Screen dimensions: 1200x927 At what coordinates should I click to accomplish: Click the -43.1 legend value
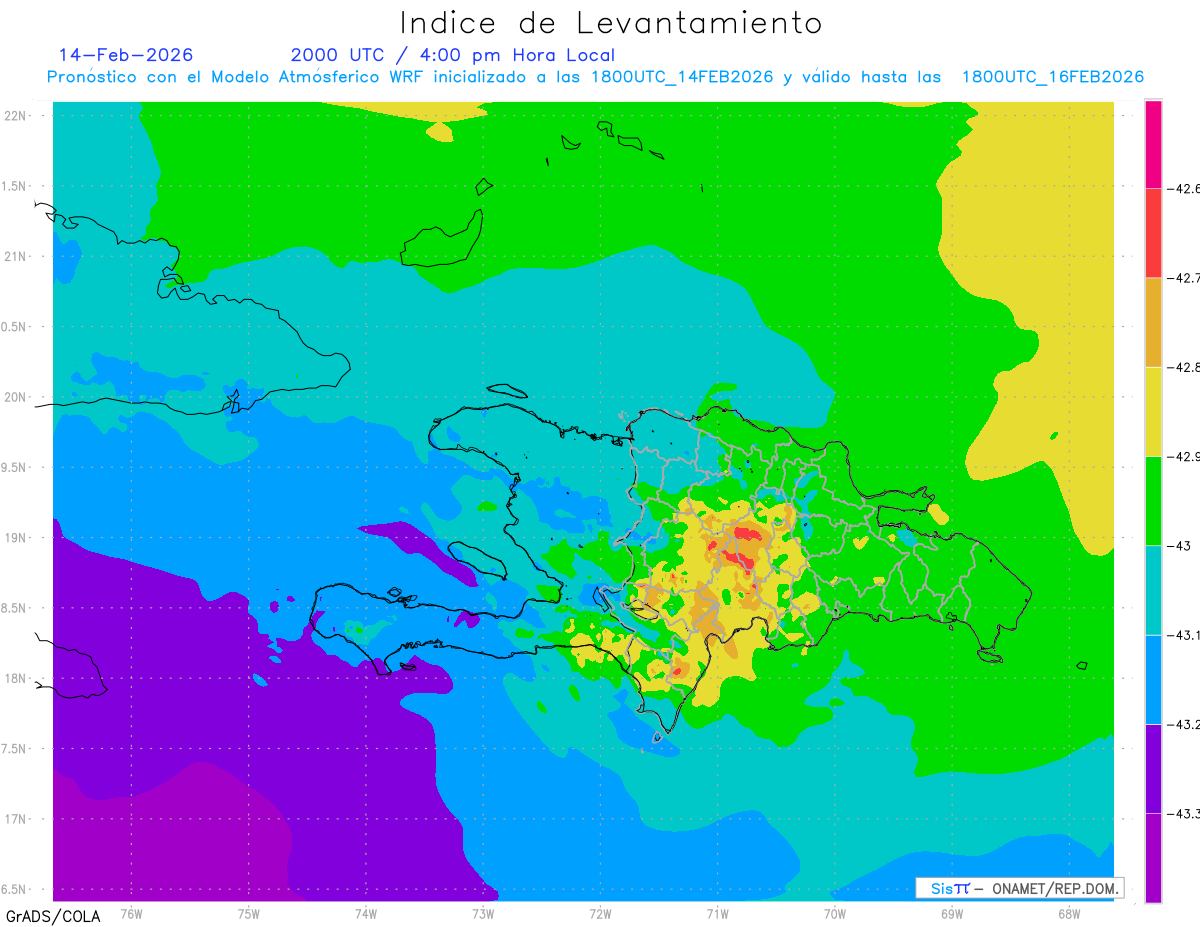[1183, 635]
